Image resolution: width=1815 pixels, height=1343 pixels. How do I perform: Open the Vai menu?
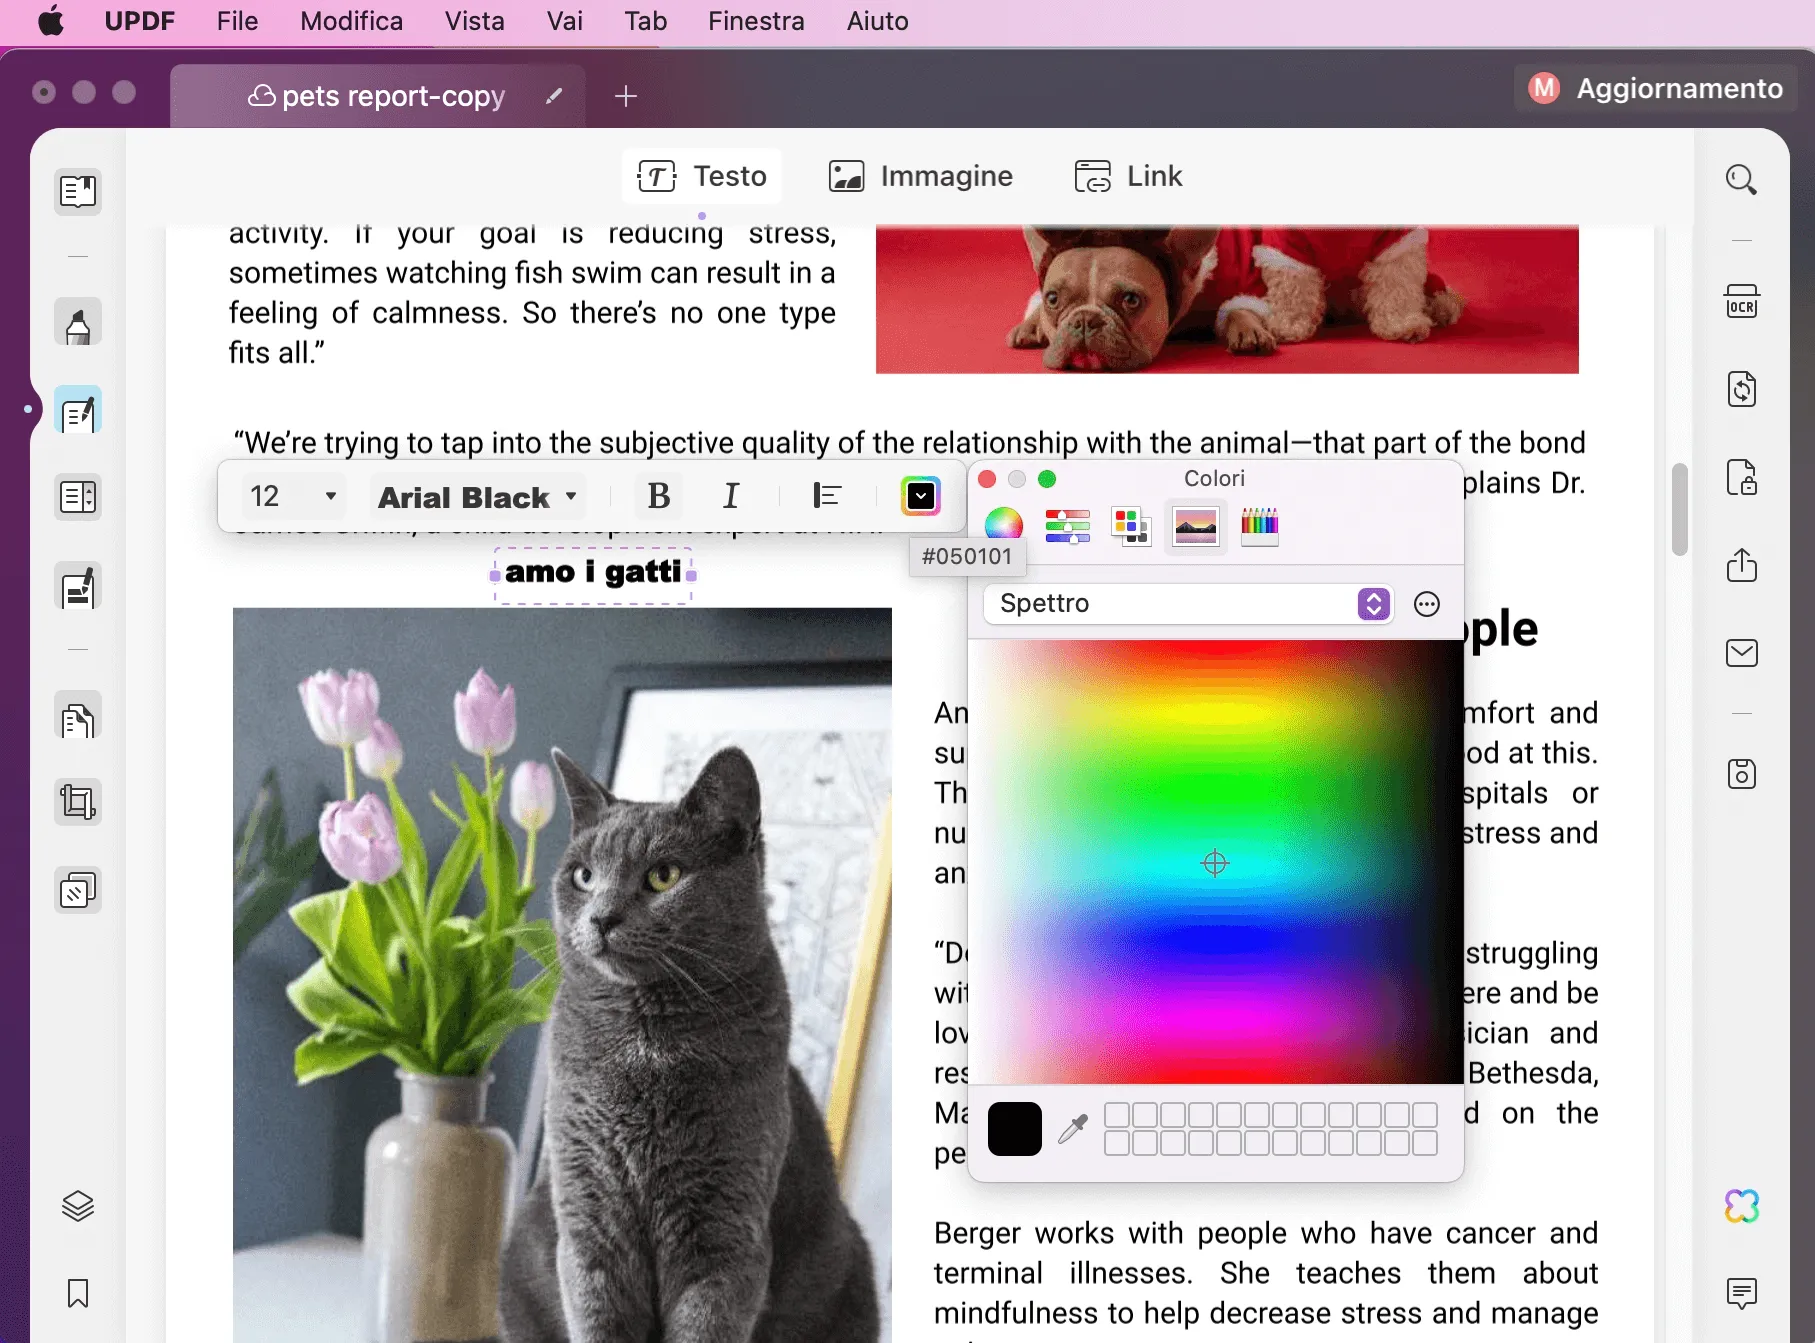[x=564, y=21]
